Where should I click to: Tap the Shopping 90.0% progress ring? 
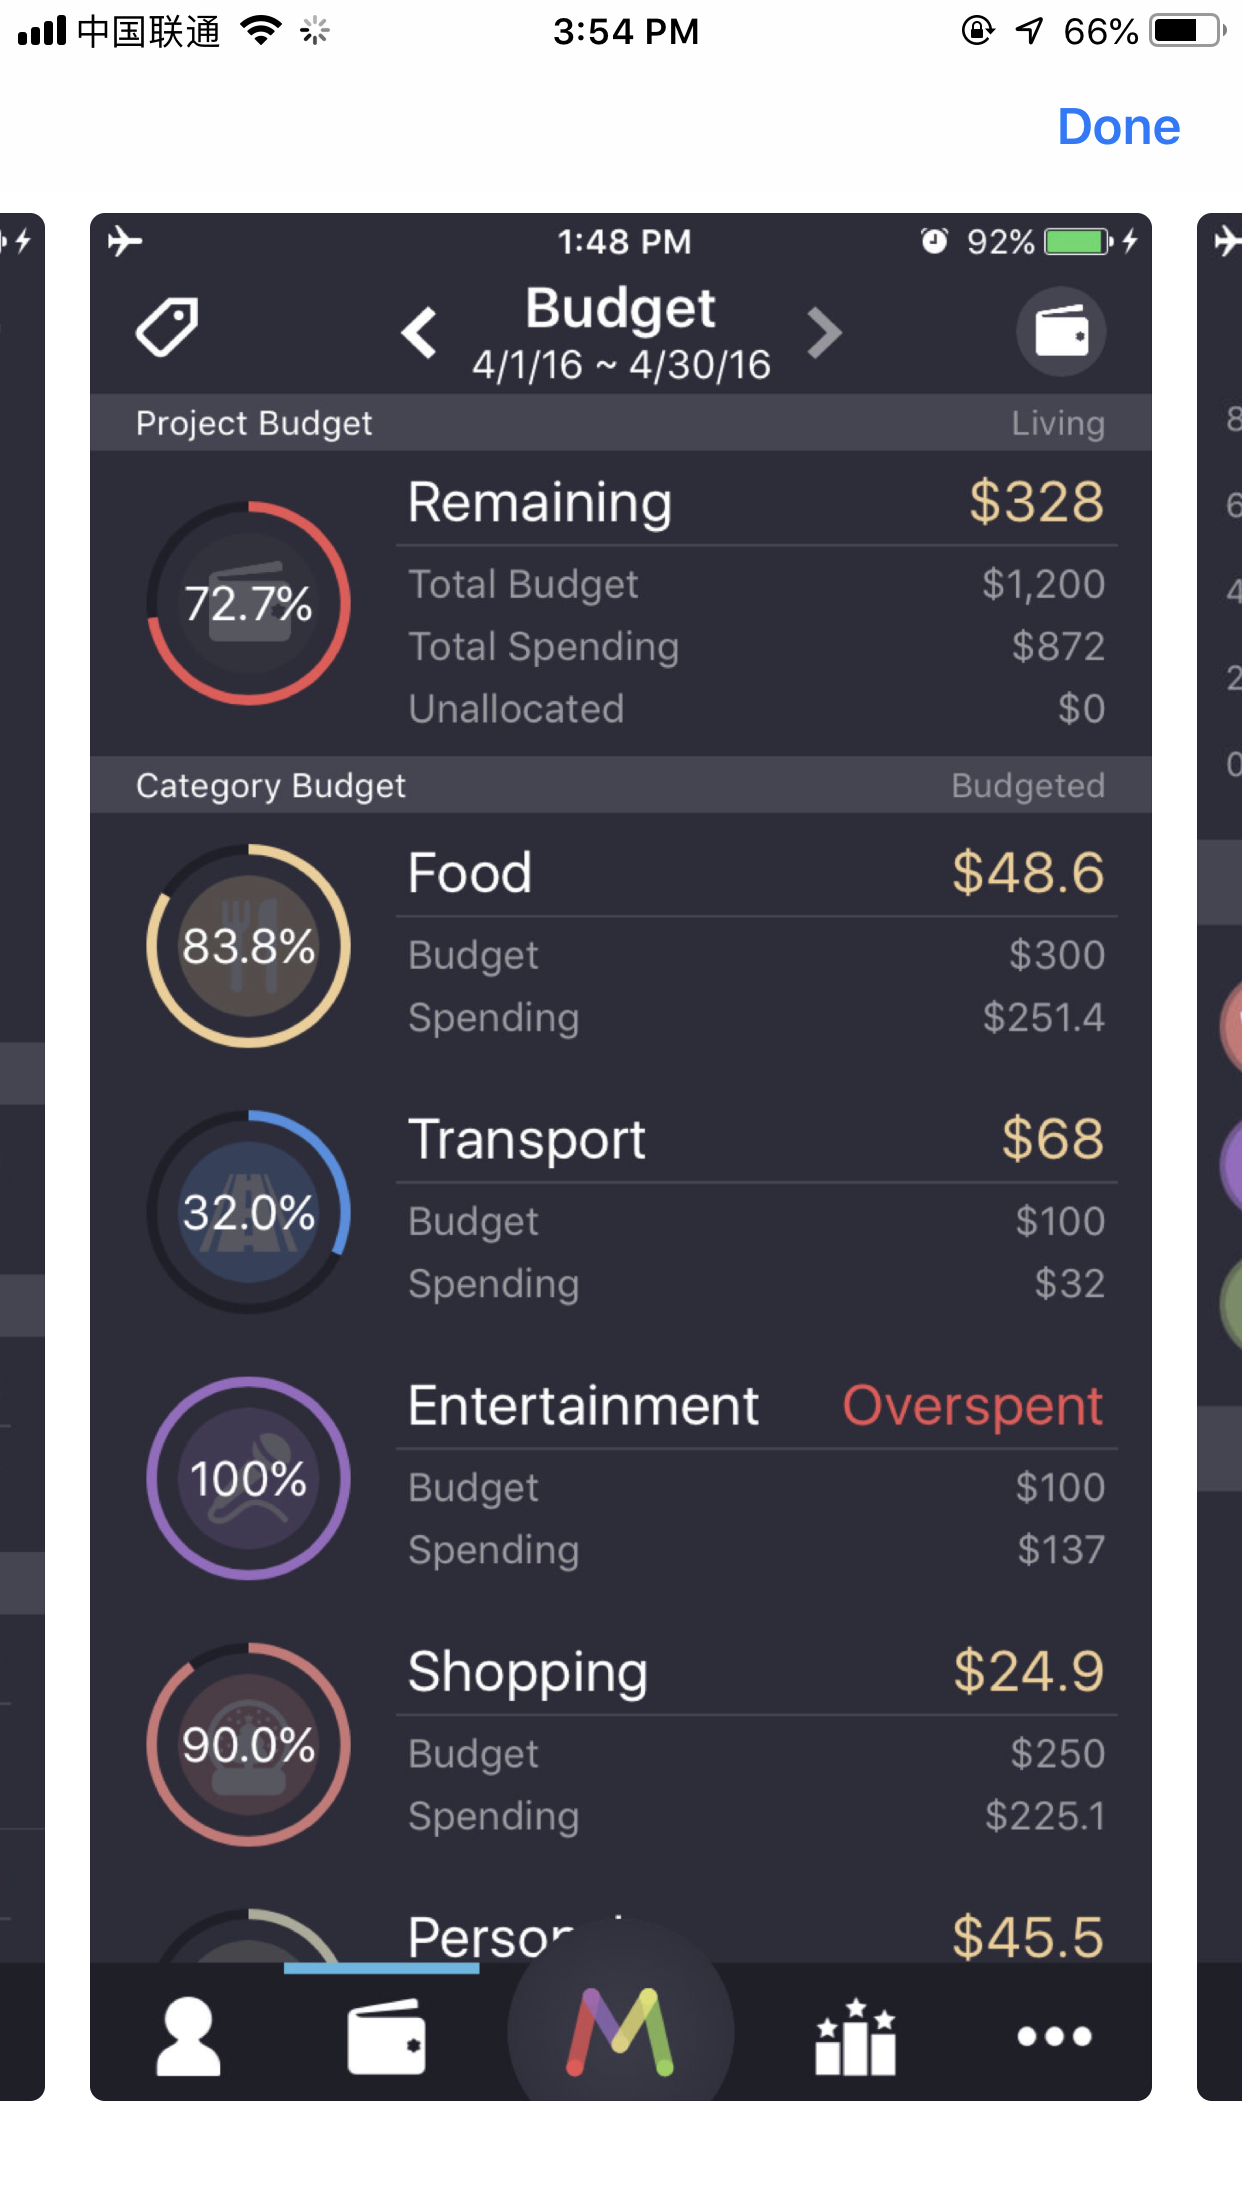click(248, 1744)
